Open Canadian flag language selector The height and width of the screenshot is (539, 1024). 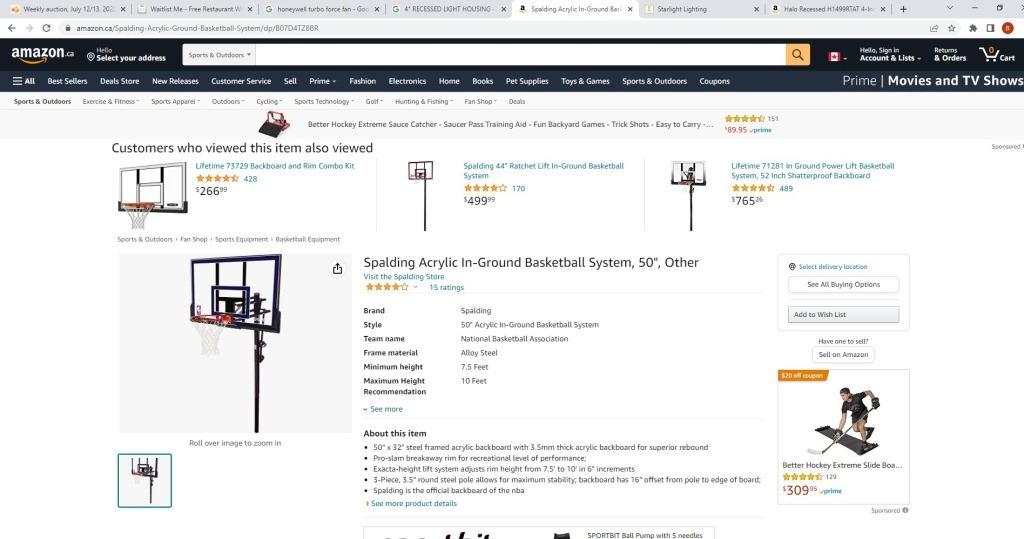coord(837,57)
